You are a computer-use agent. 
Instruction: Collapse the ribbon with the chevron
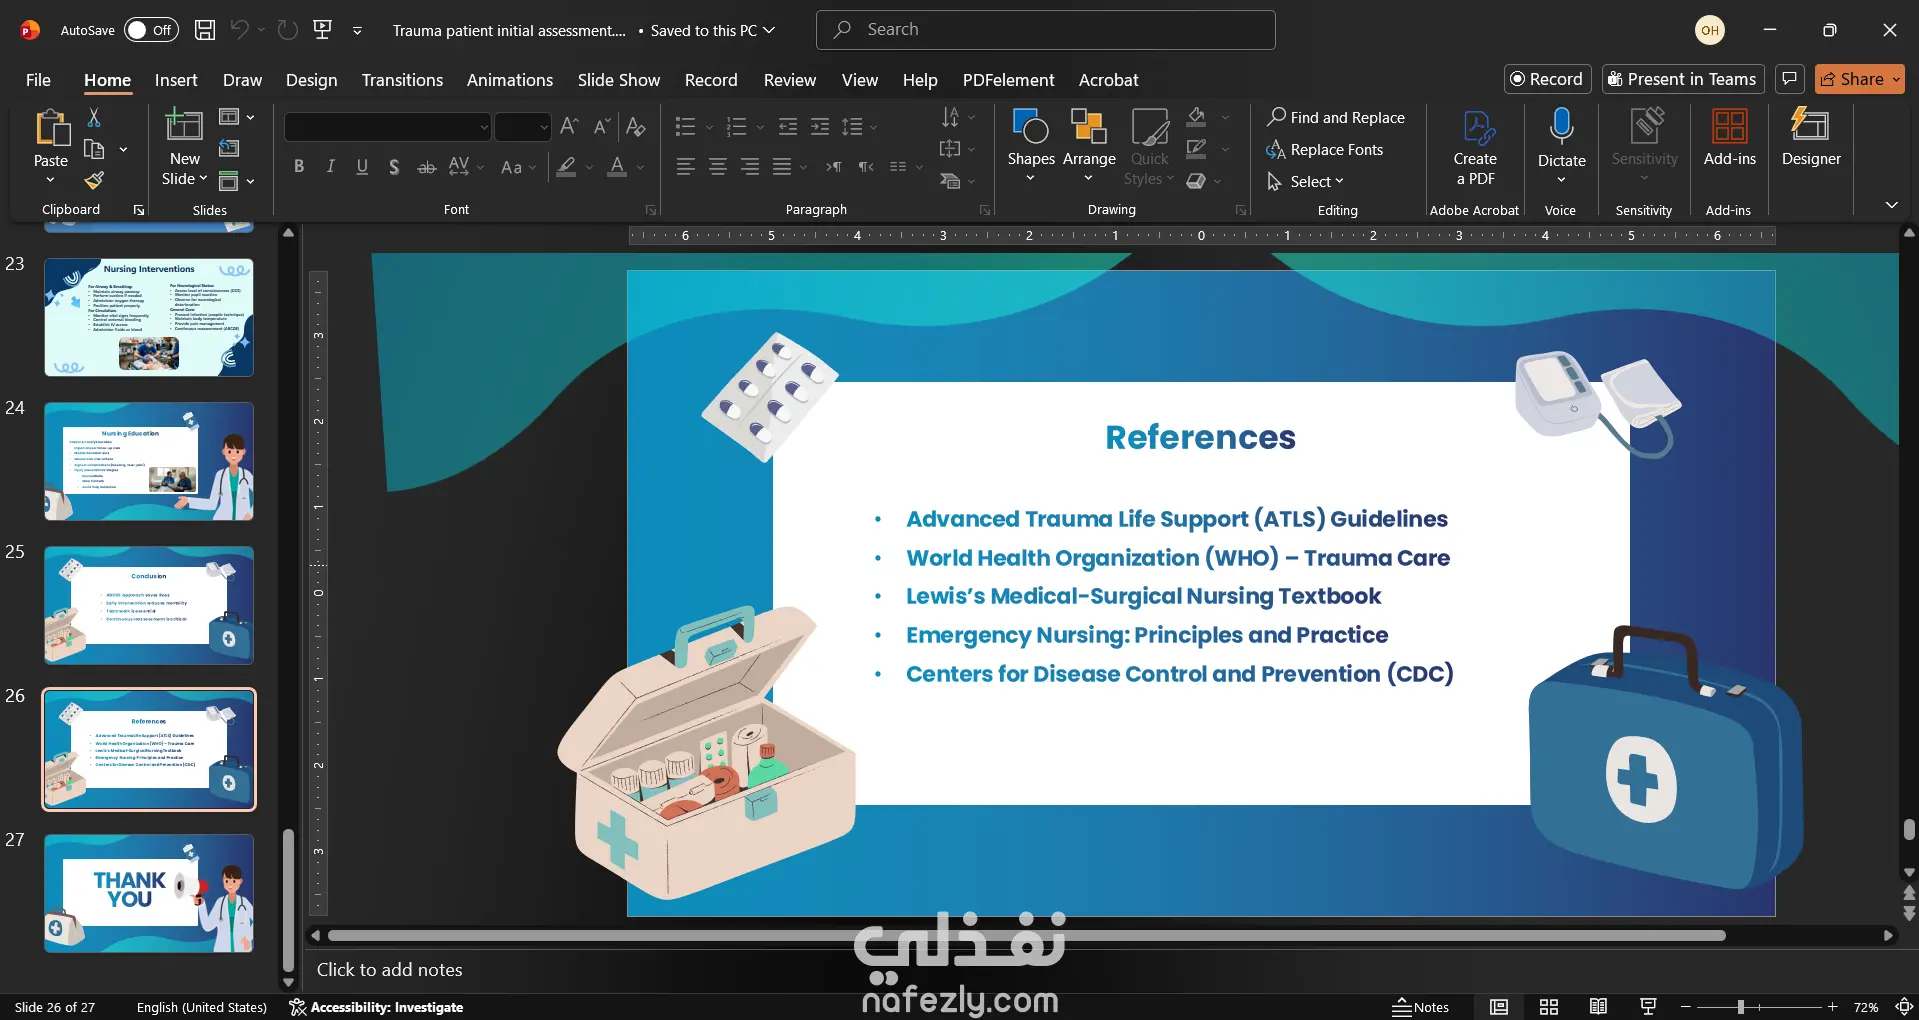coord(1891,205)
